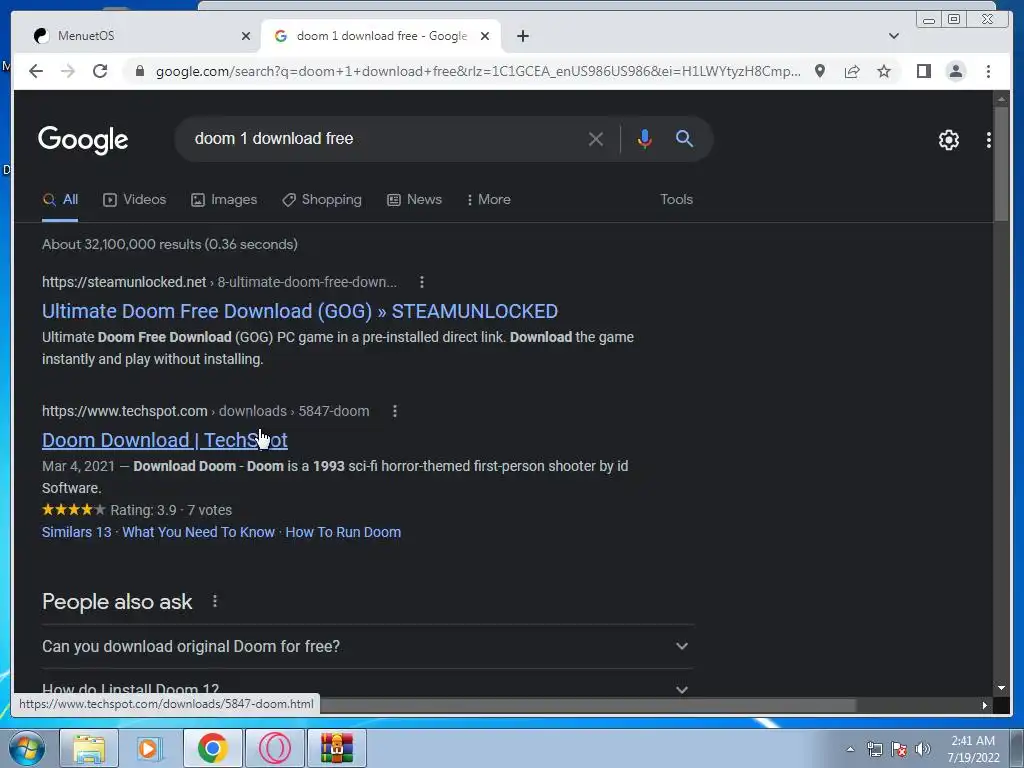1024x768 pixels.
Task: Share this page via the share icon
Action: coord(852,71)
